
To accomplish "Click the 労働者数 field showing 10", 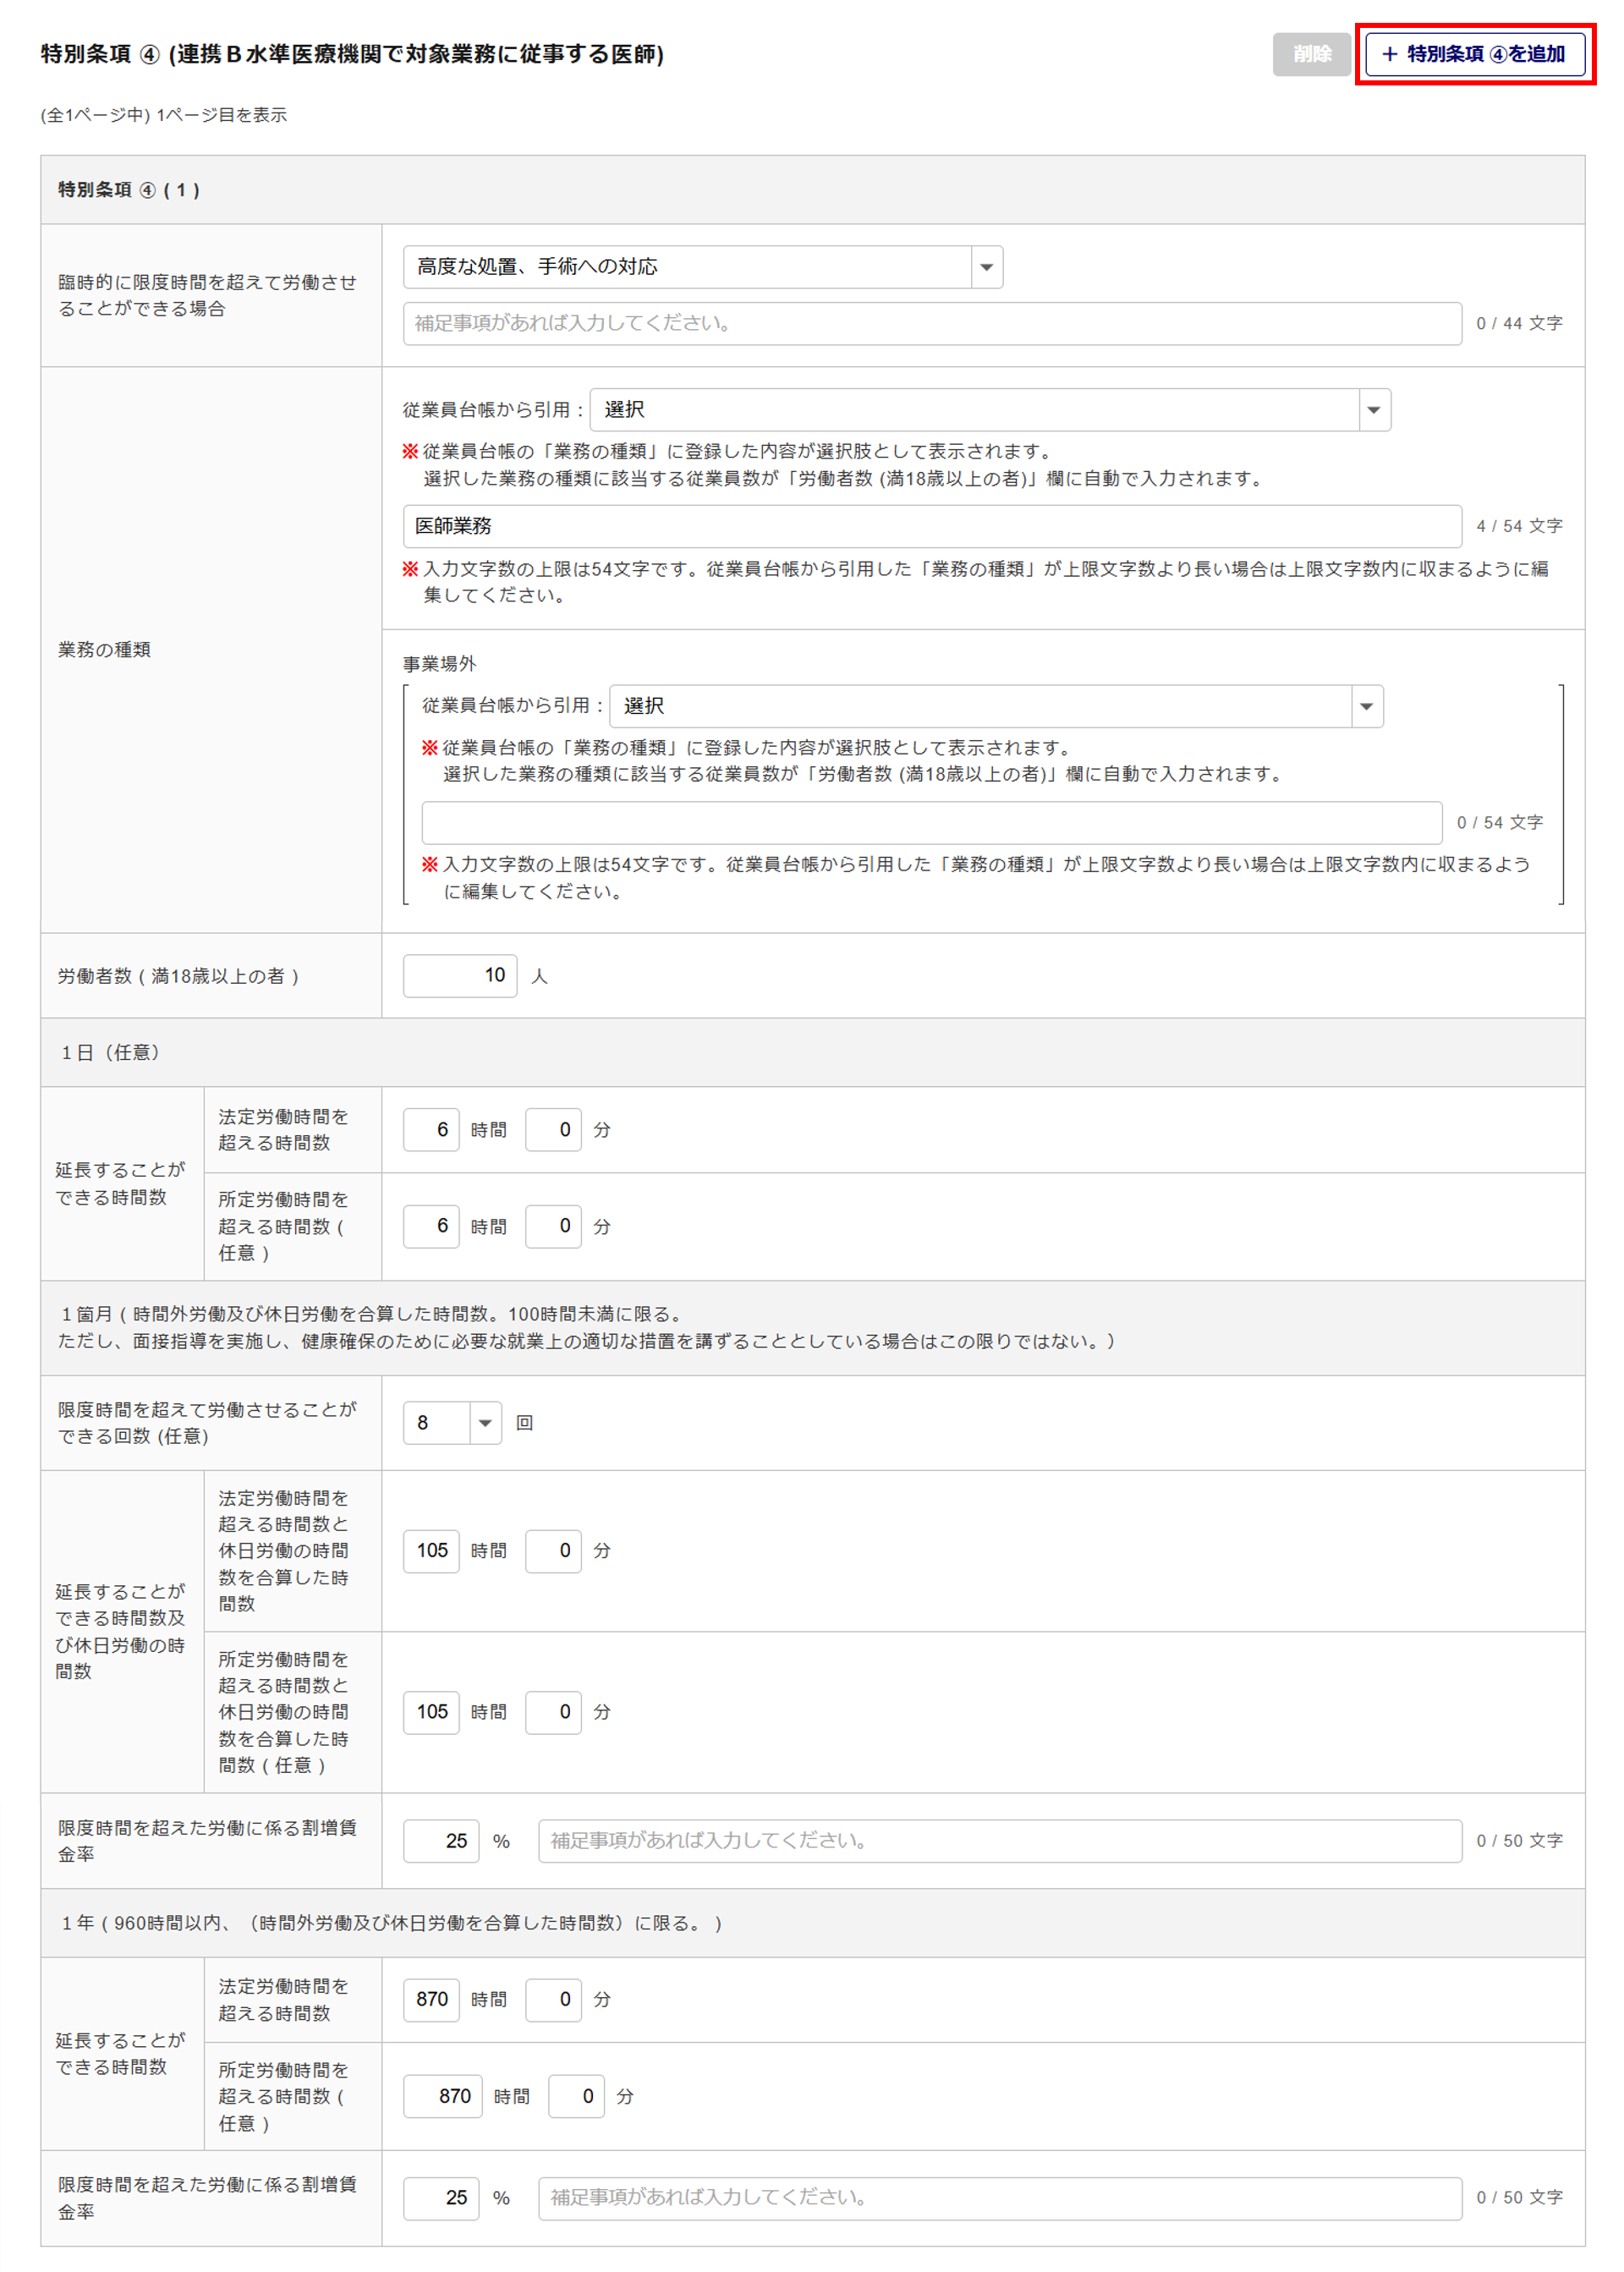I will tap(459, 975).
